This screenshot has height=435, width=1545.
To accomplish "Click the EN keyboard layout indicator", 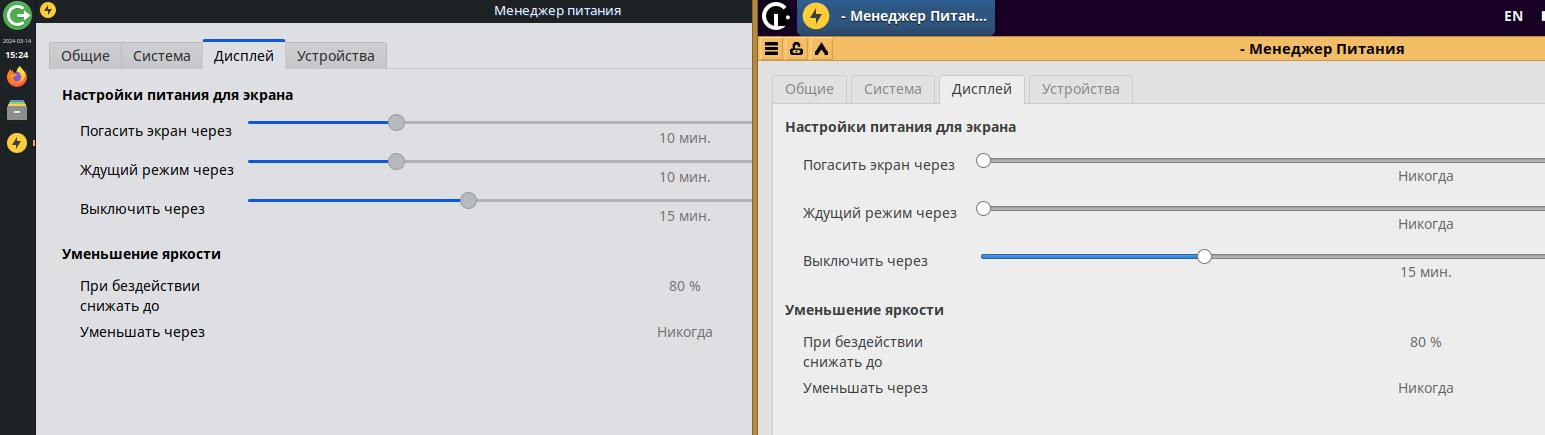I will [1513, 16].
